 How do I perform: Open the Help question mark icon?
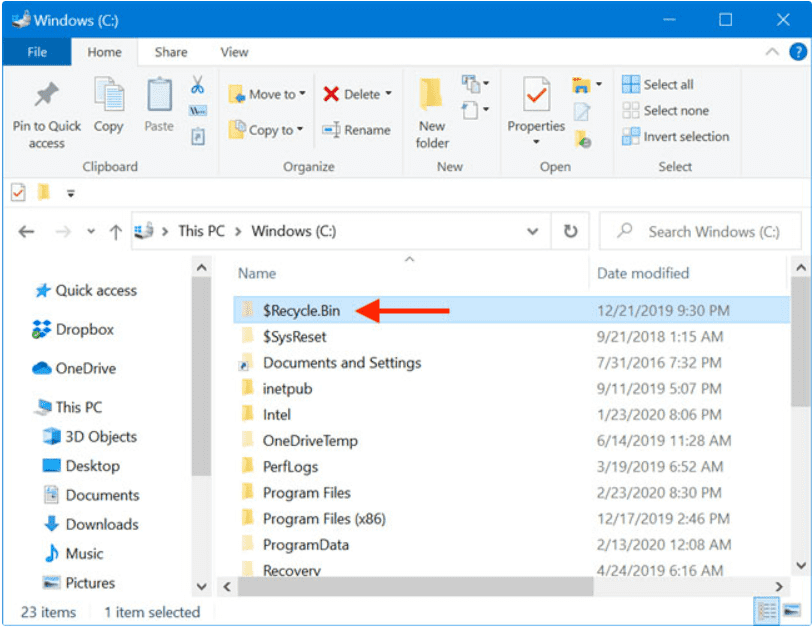pyautogui.click(x=798, y=51)
